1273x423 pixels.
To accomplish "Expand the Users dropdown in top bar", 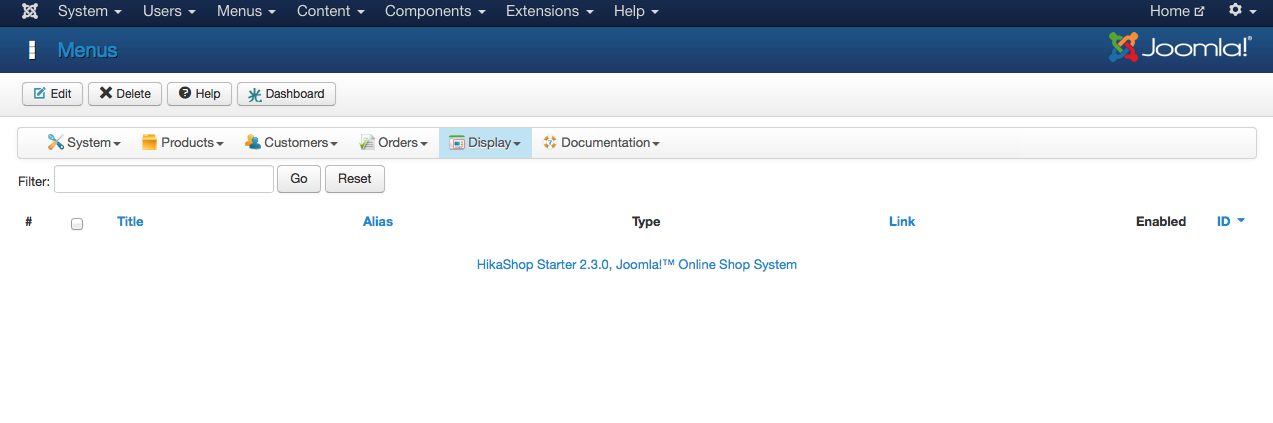I will click(169, 12).
